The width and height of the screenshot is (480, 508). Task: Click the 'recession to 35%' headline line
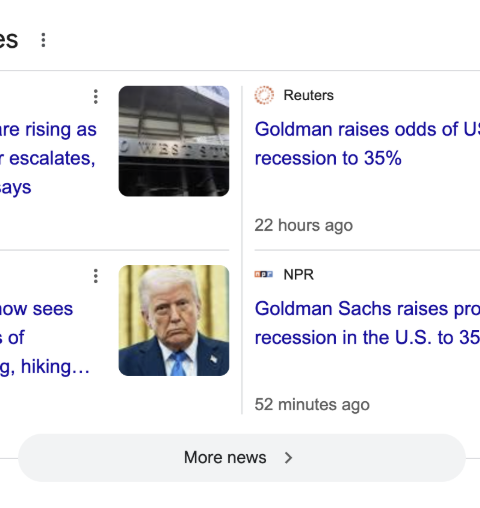(328, 158)
